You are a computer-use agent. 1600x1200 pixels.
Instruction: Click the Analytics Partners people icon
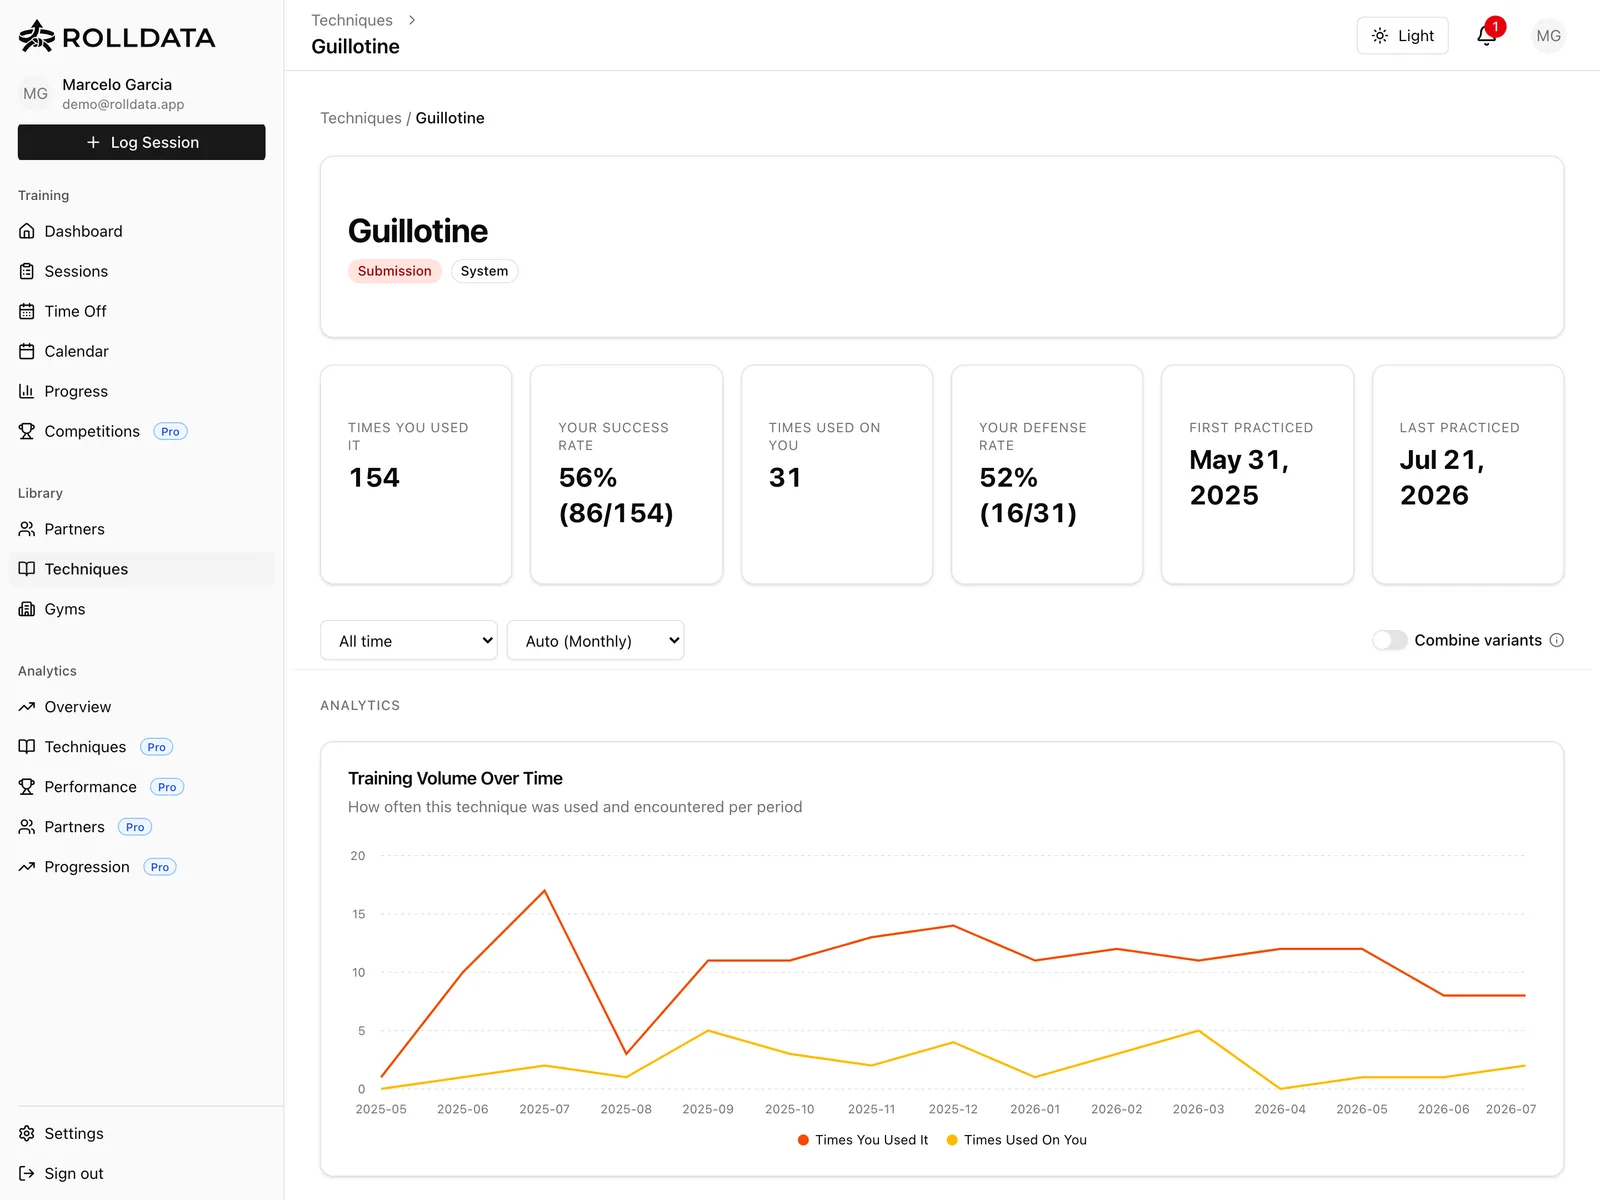click(27, 827)
